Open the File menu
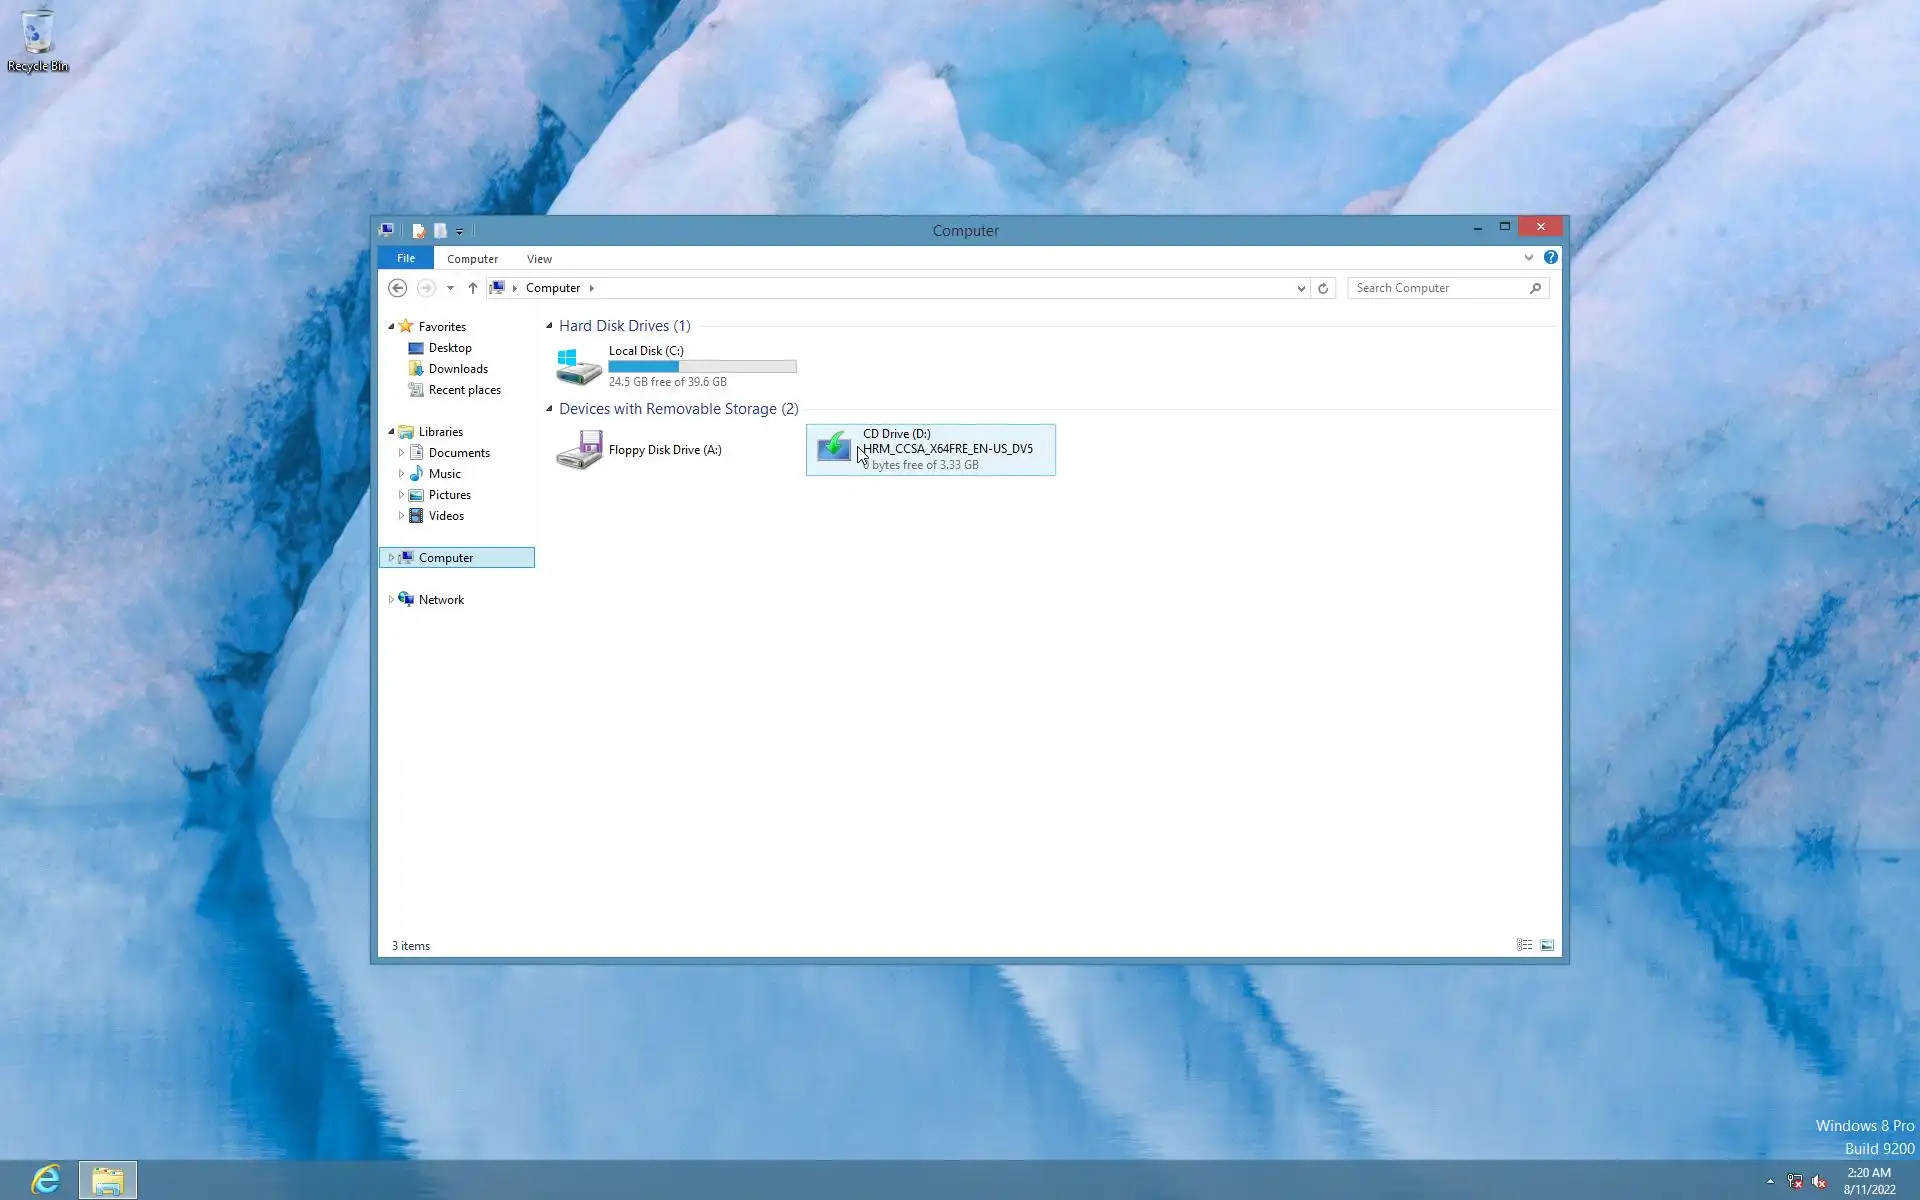Viewport: 1920px width, 1200px height. pos(405,258)
